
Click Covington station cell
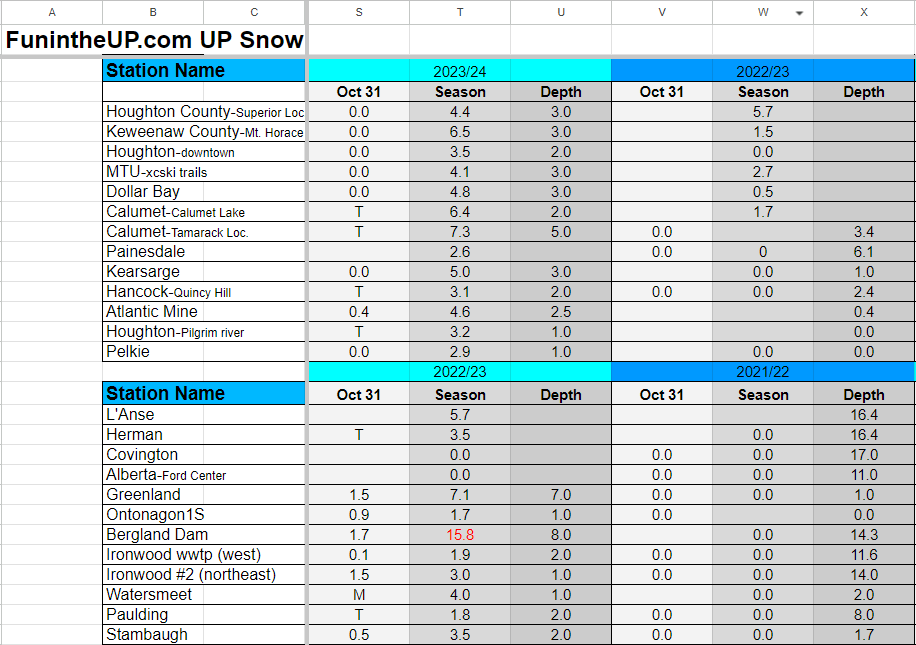(x=204, y=455)
